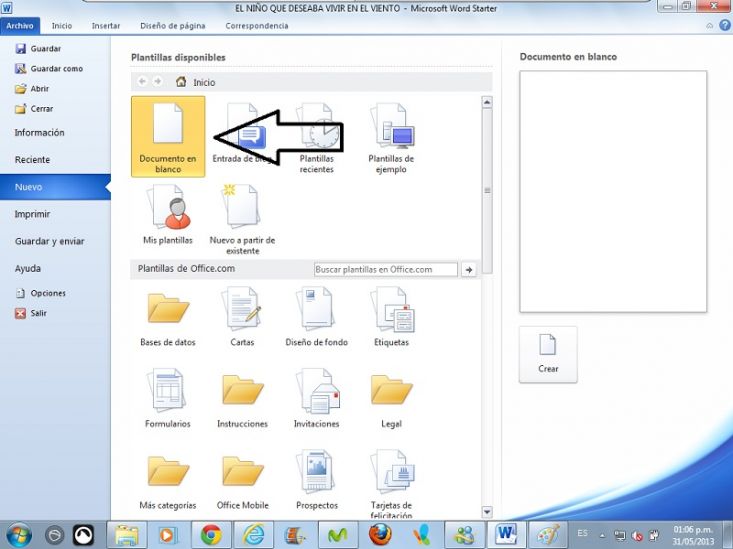Click the Buscar plantillas en Office.com field
Image resolution: width=733 pixels, height=549 pixels.
point(386,269)
